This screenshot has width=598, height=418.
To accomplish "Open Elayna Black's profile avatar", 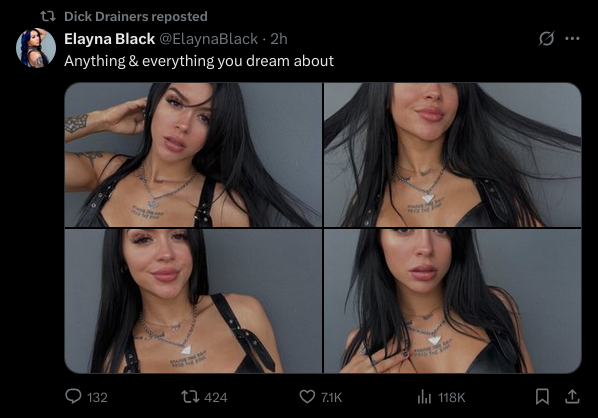I will tap(36, 48).
